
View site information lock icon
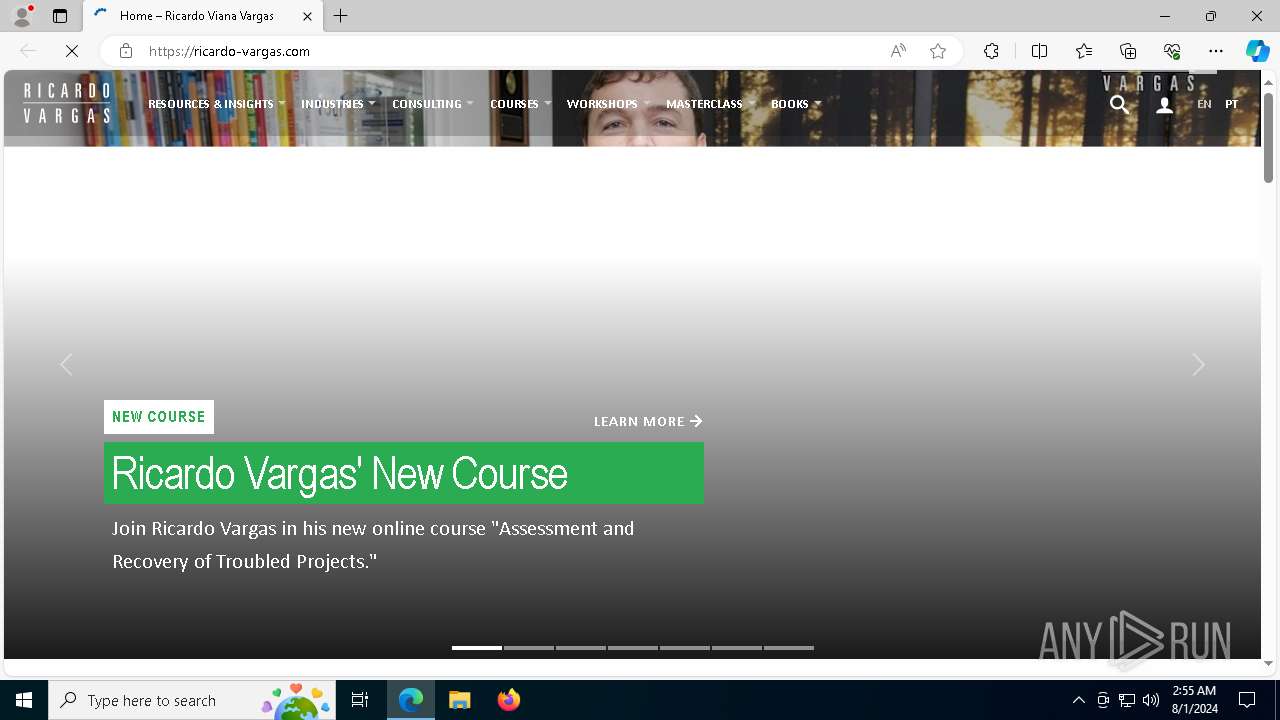pos(125,51)
